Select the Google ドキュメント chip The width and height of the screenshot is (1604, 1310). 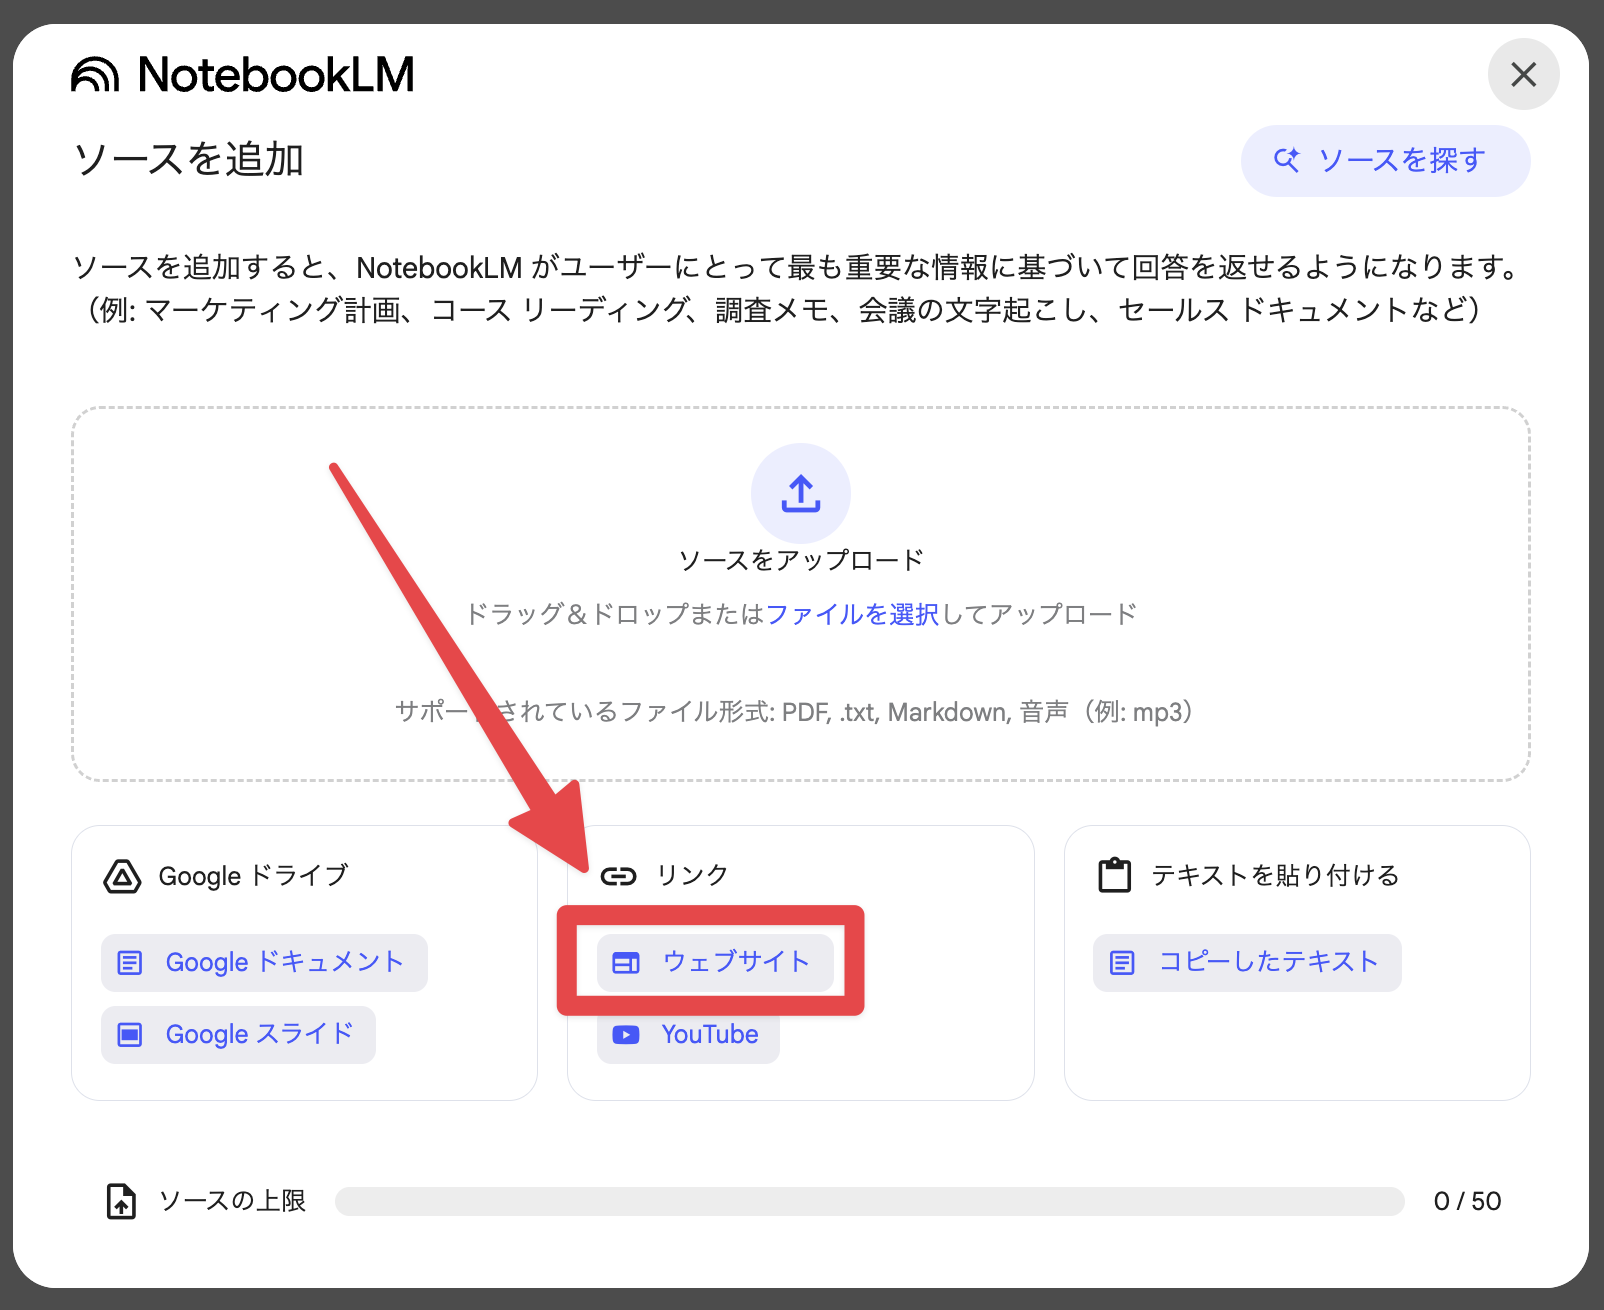[264, 962]
